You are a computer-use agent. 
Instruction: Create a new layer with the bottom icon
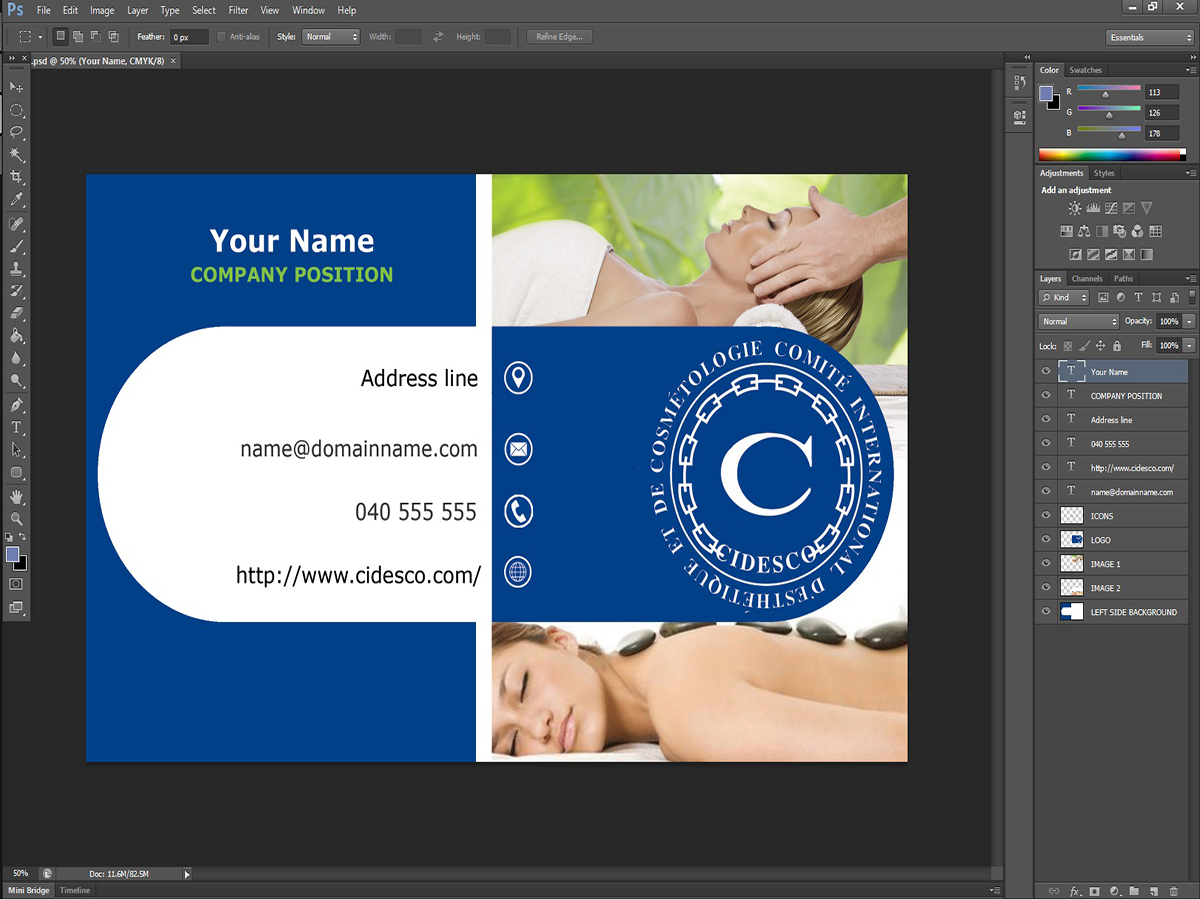(1153, 890)
